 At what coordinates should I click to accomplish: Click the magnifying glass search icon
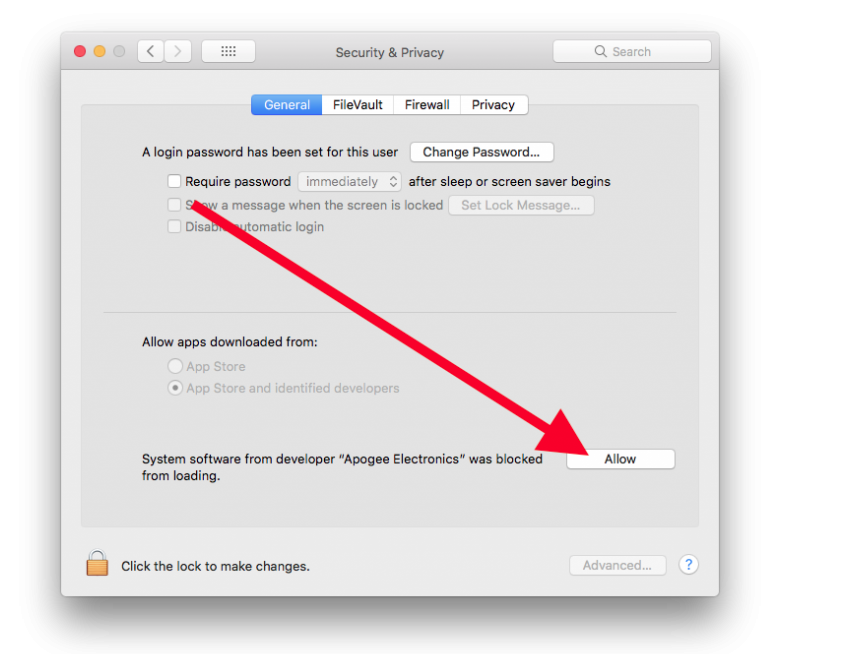[x=600, y=51]
